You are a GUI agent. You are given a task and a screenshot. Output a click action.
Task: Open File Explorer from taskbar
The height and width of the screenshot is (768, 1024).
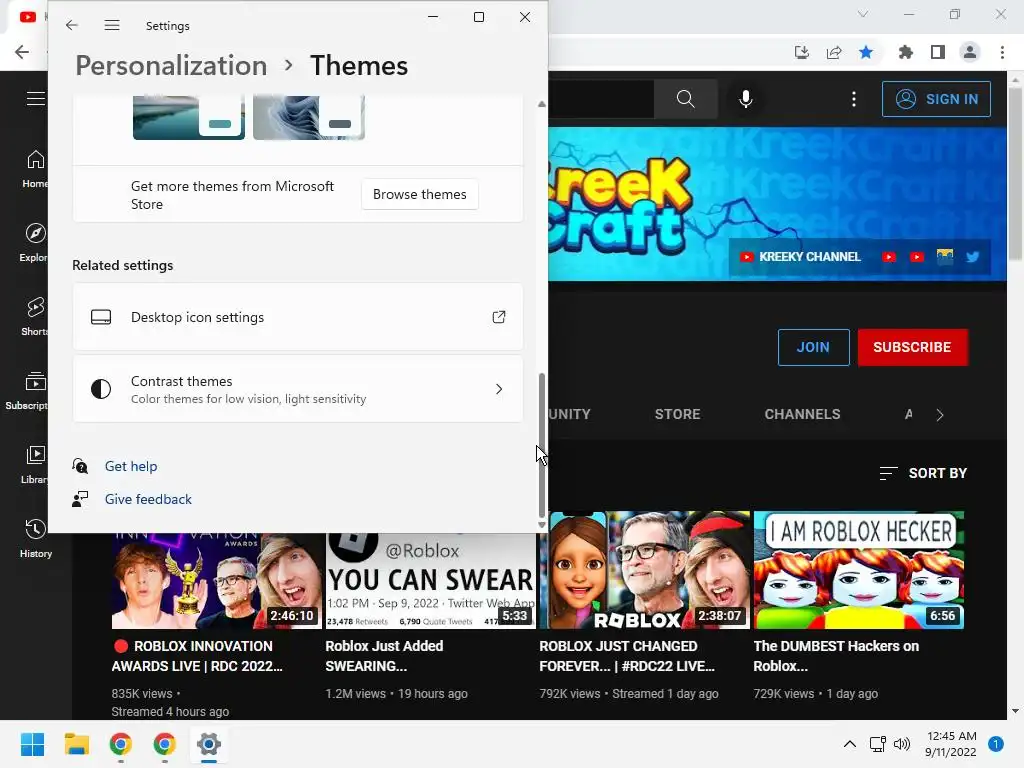coord(76,744)
